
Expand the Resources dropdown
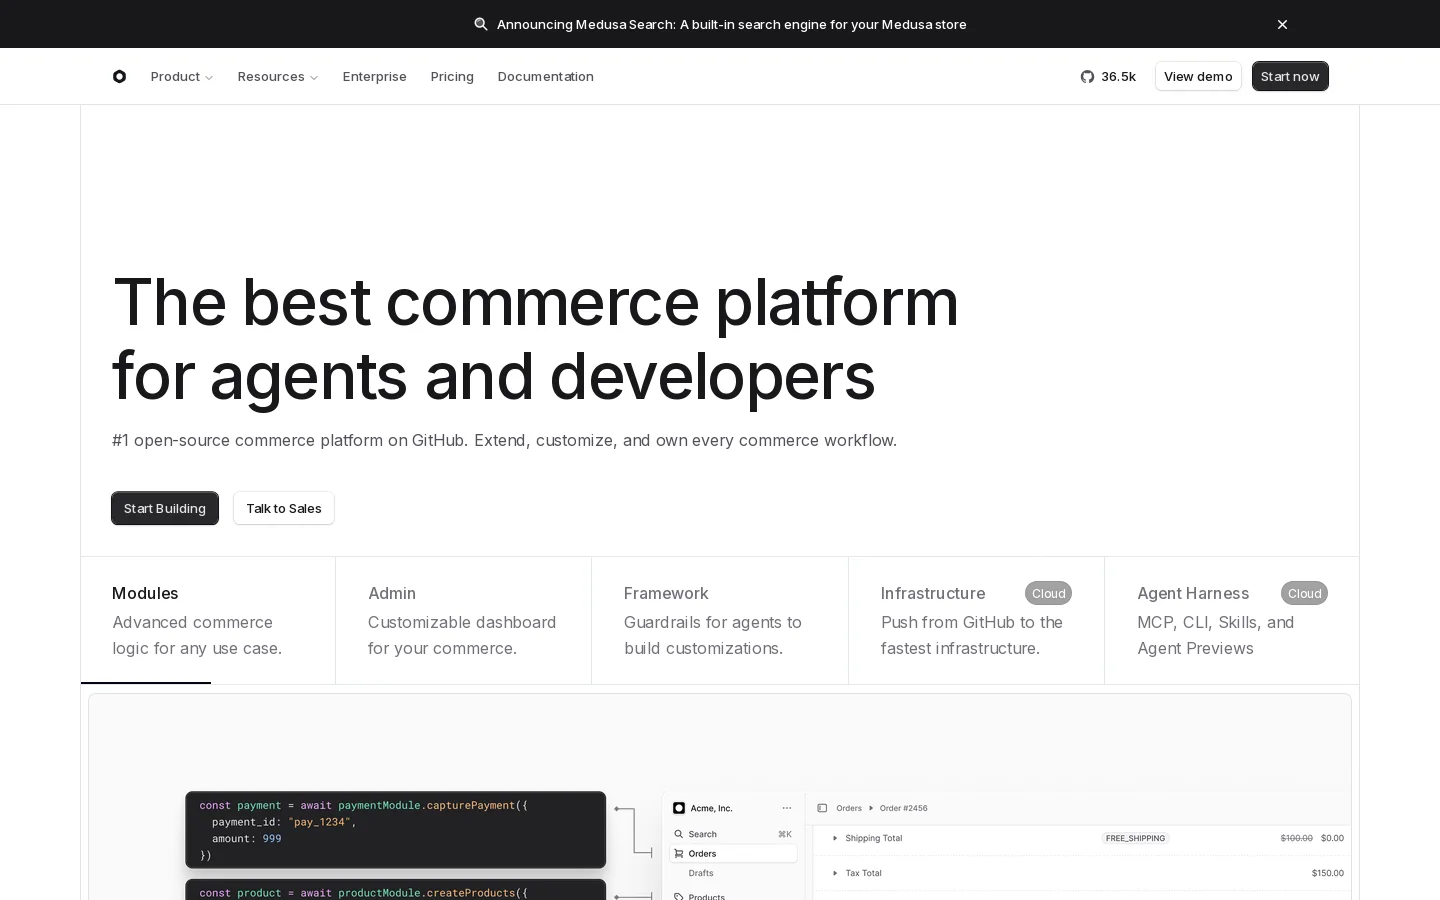[x=278, y=76]
